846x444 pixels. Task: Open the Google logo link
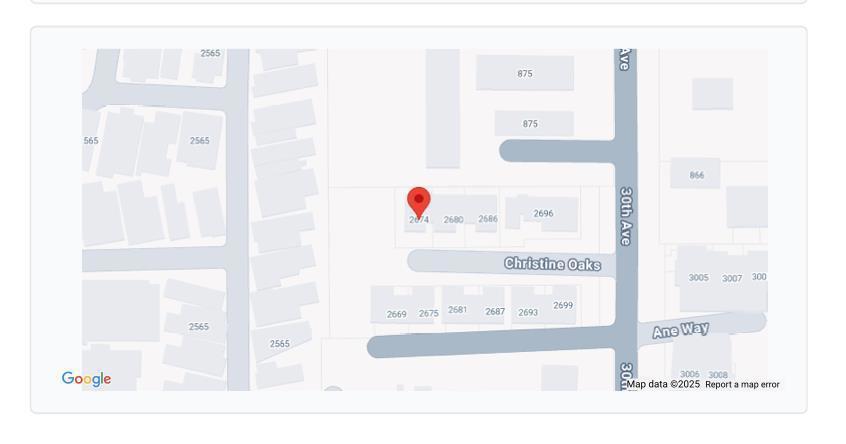click(x=86, y=379)
